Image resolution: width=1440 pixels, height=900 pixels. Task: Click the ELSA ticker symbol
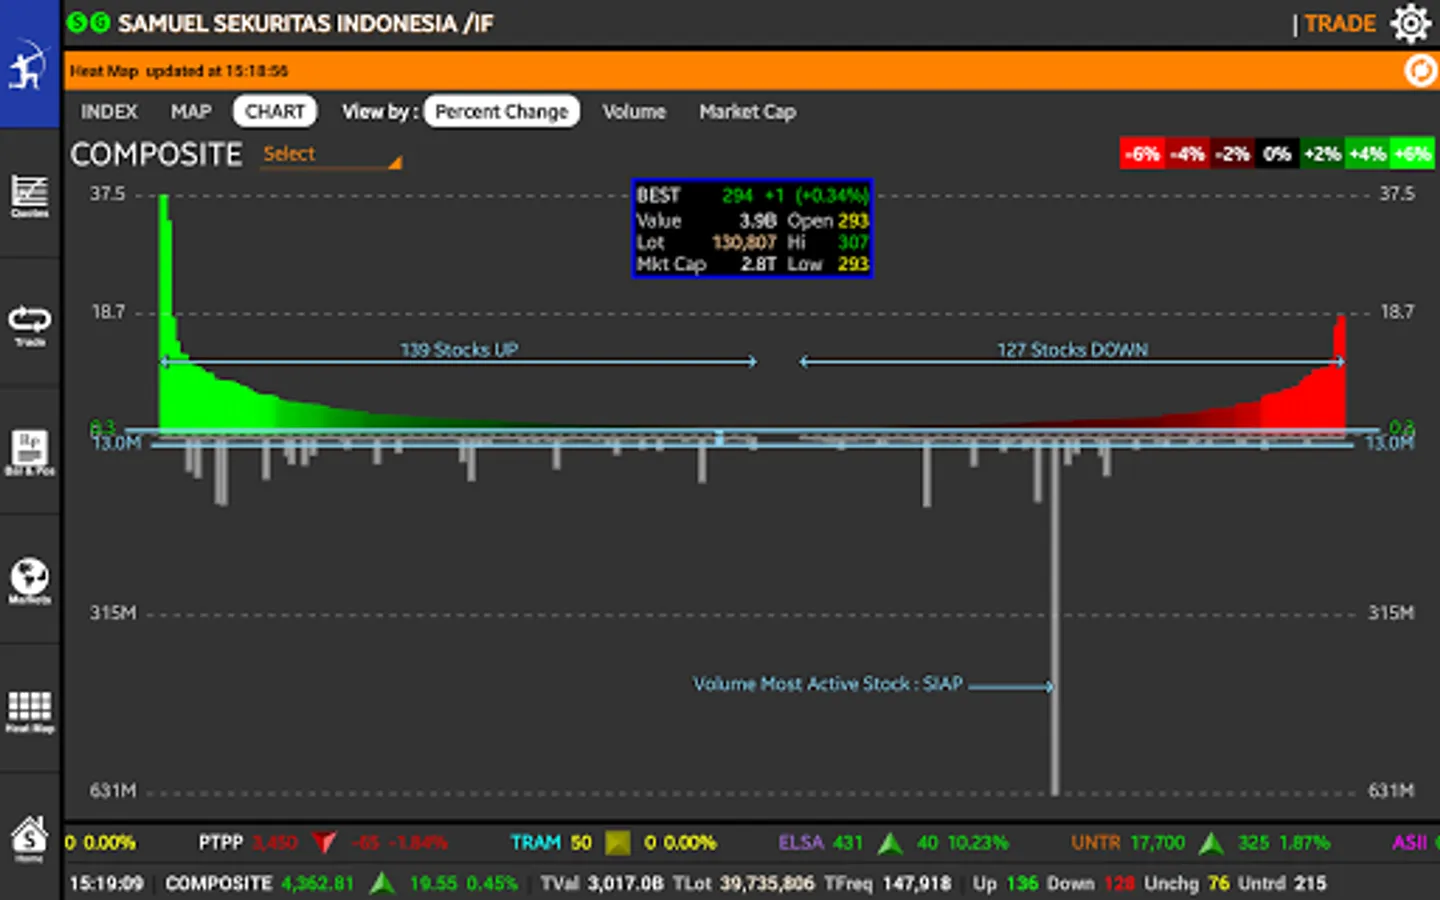click(800, 843)
